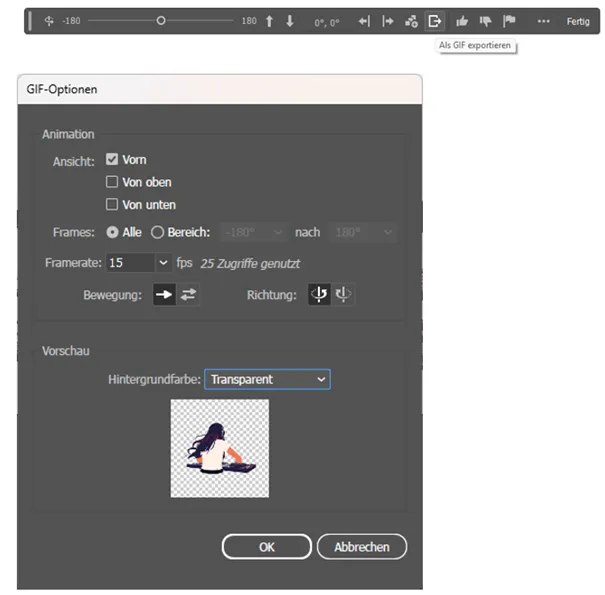This screenshot has height=595, width=605.
Task: Choose the second rotation direction (Richtung) icon
Action: coord(343,295)
